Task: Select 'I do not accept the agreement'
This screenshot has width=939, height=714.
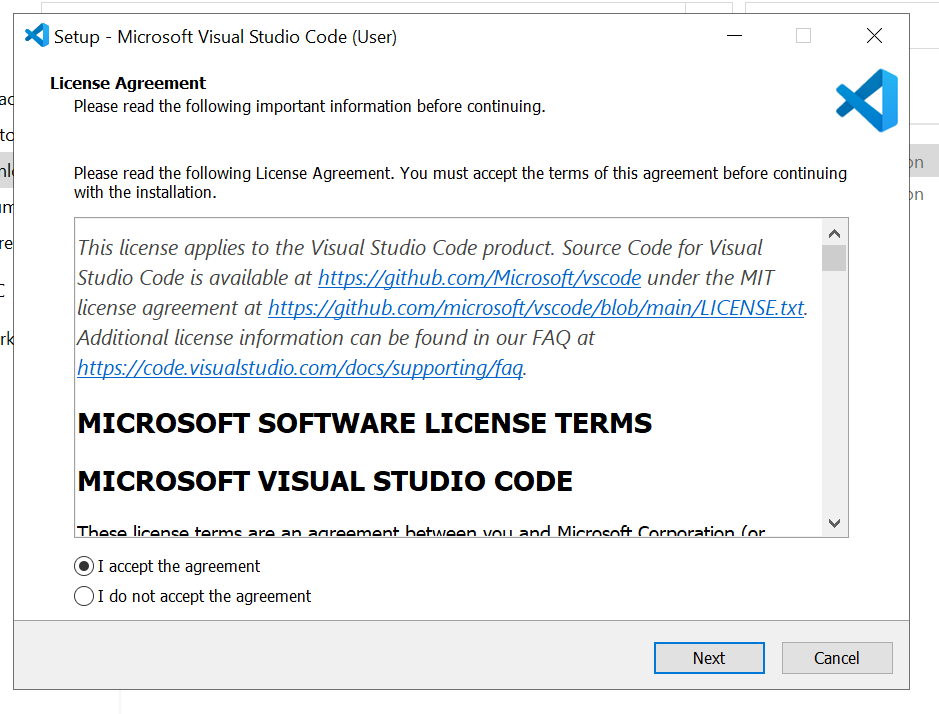Action: pyautogui.click(x=192, y=596)
